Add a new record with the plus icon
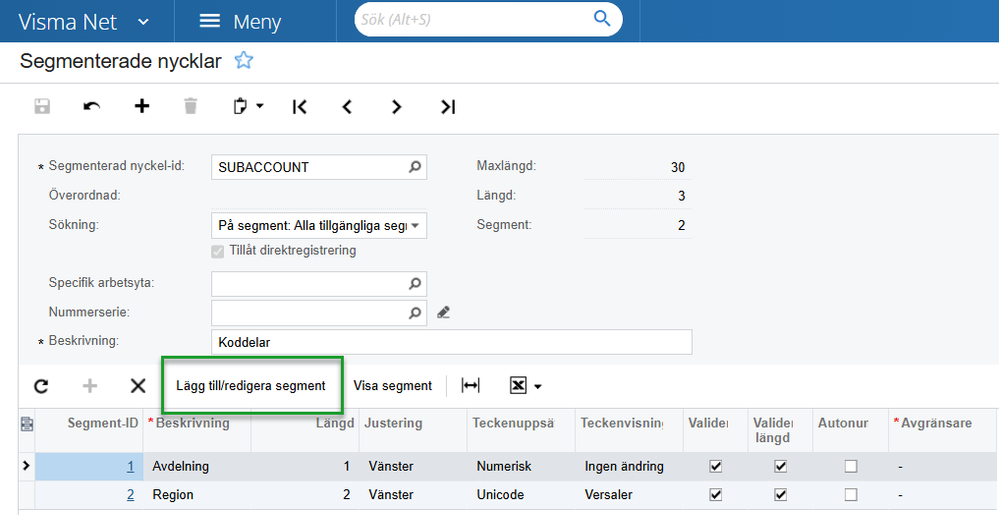Viewport: 999px width, 515px height. 142,106
